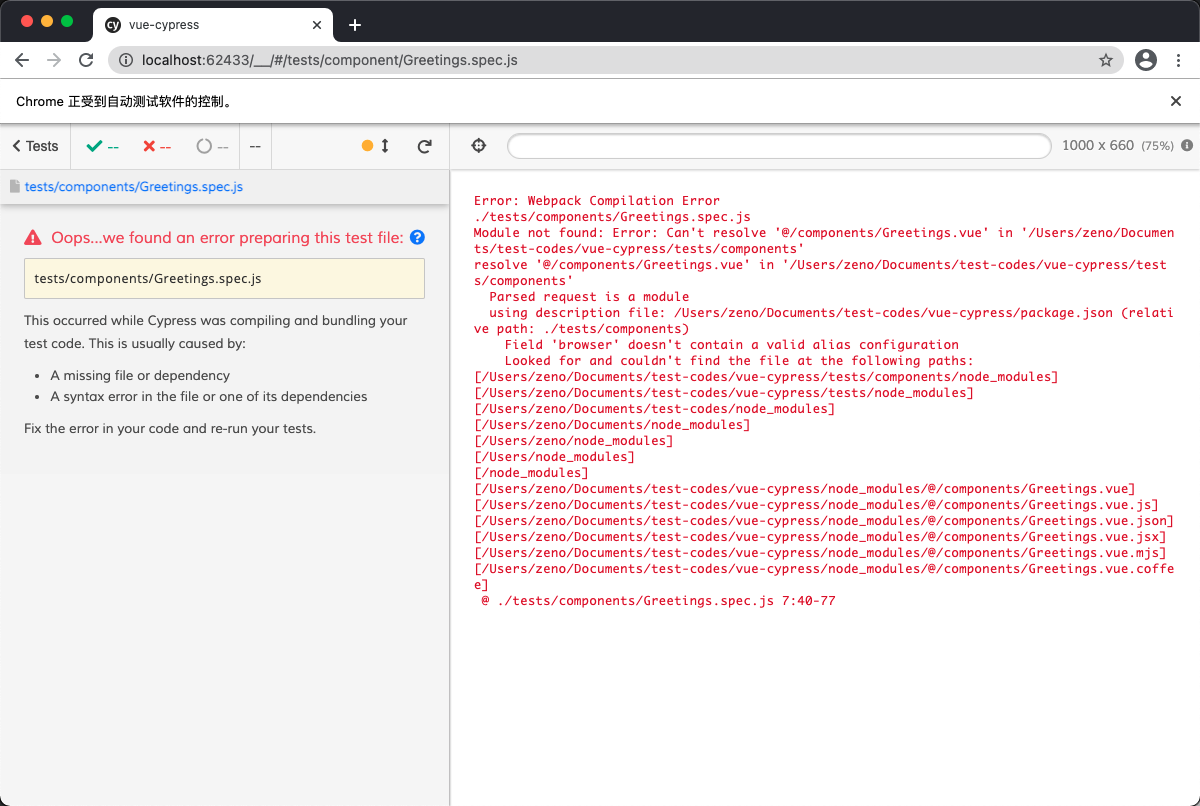Toggle auto-scrolling with the orange indicator
This screenshot has height=806, width=1200.
point(366,145)
